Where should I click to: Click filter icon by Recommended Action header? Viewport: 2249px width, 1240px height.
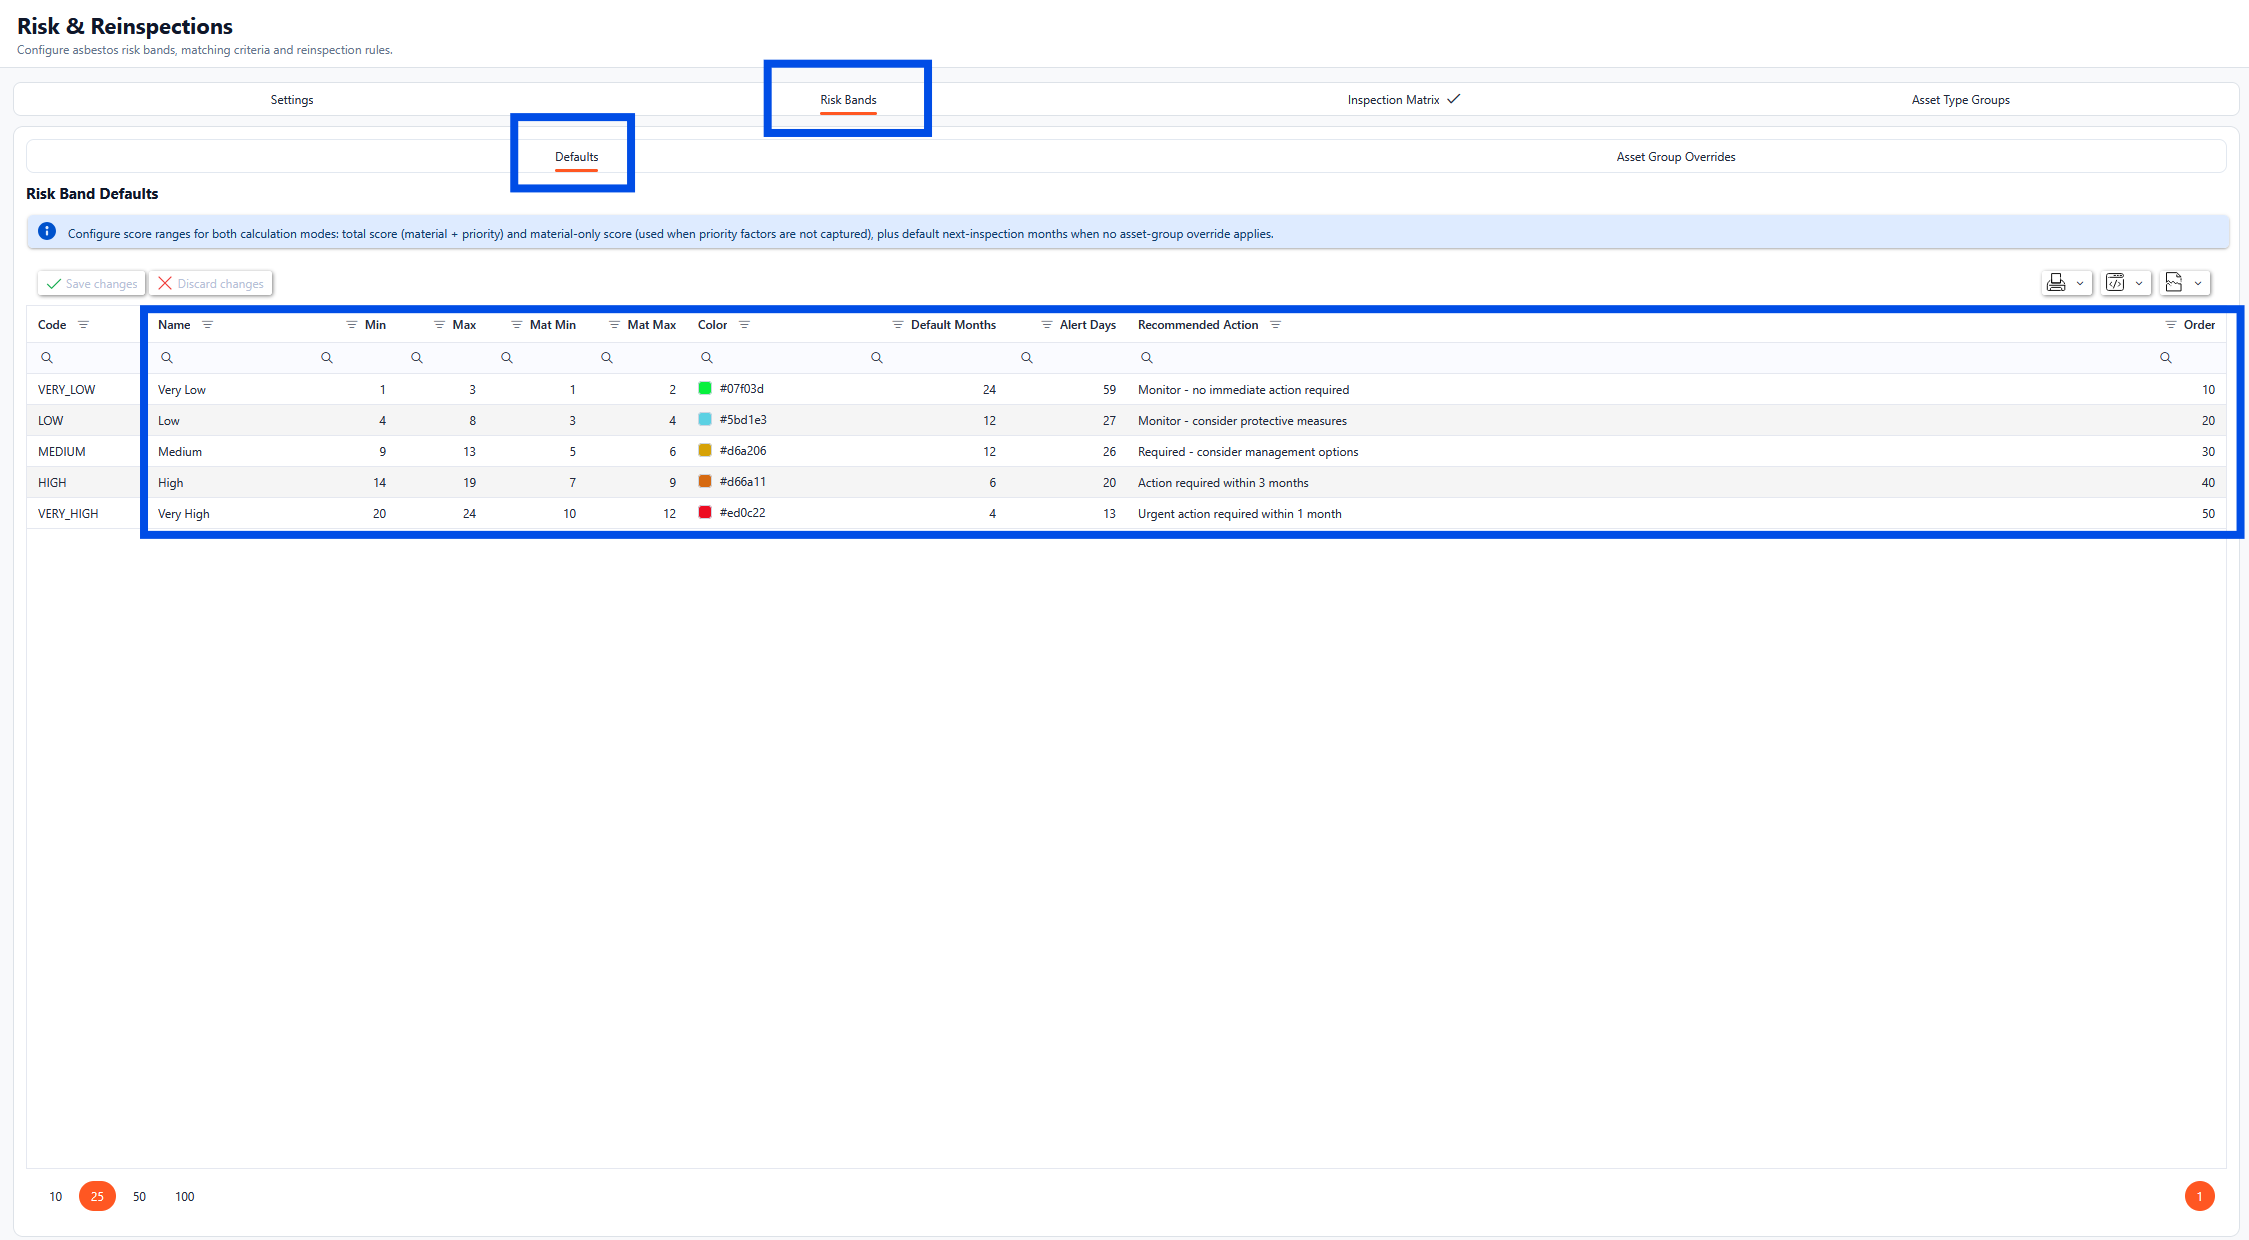click(1276, 325)
